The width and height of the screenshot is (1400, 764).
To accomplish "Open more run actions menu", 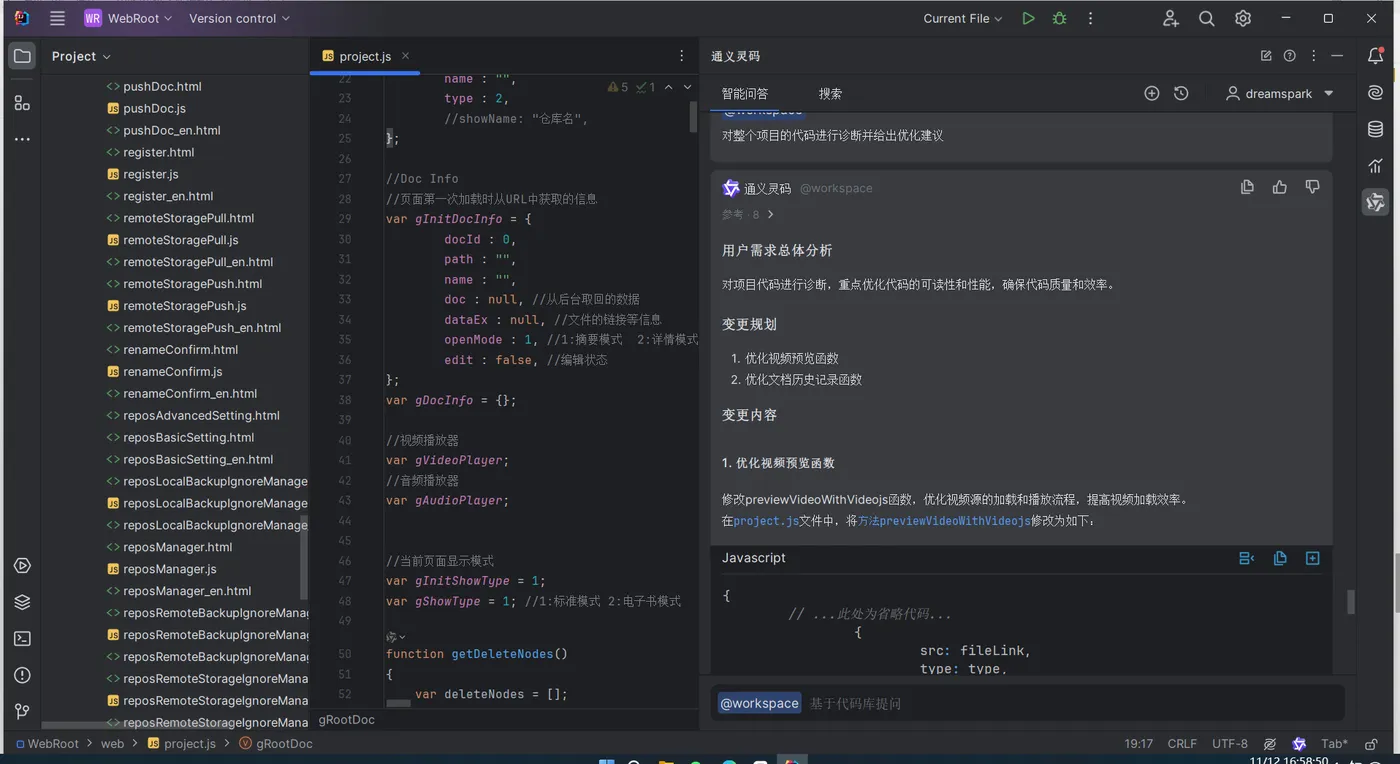I will tap(1090, 18).
